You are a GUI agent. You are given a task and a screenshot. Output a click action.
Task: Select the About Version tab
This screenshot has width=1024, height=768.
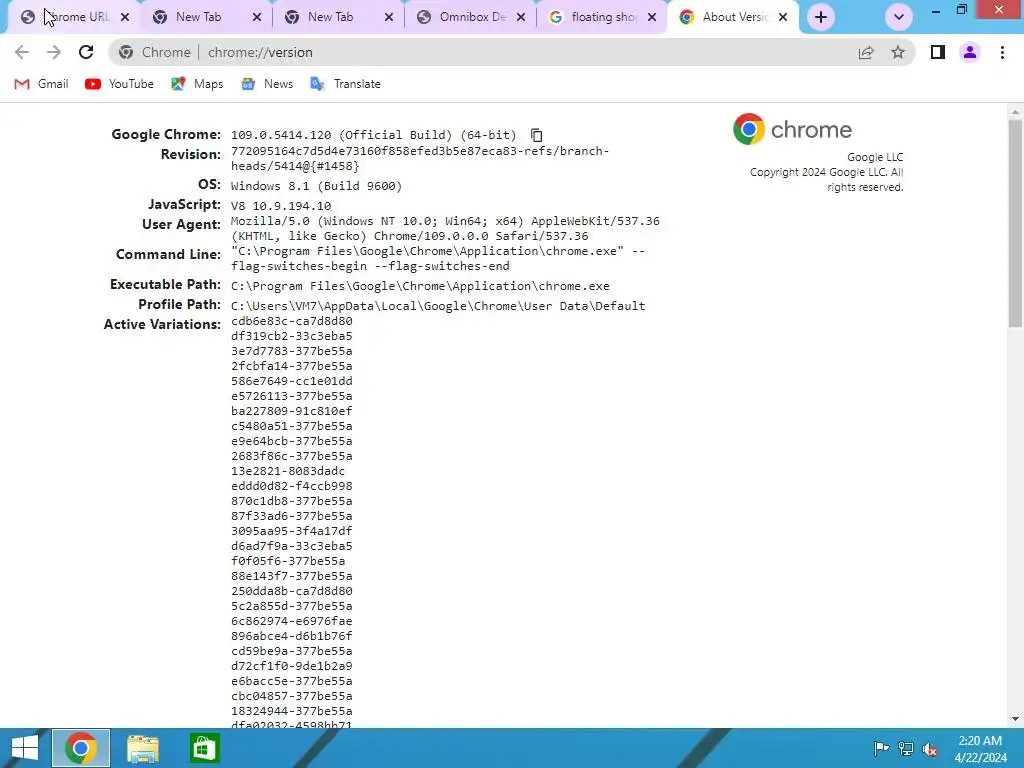tap(733, 17)
